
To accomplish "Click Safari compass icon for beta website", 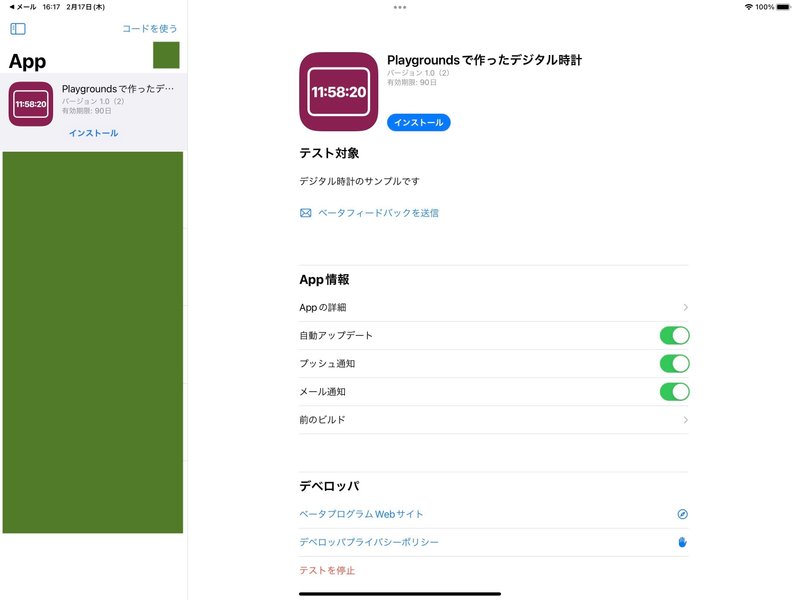I will [682, 514].
